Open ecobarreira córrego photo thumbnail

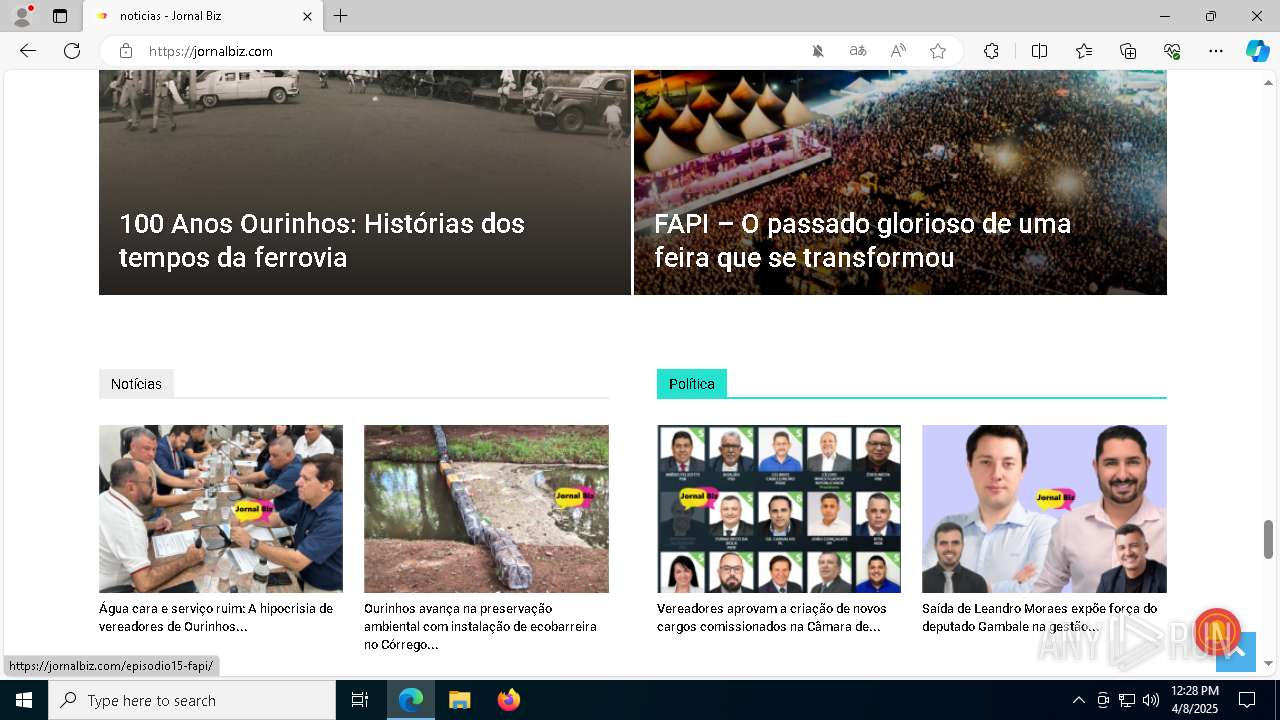coord(486,509)
